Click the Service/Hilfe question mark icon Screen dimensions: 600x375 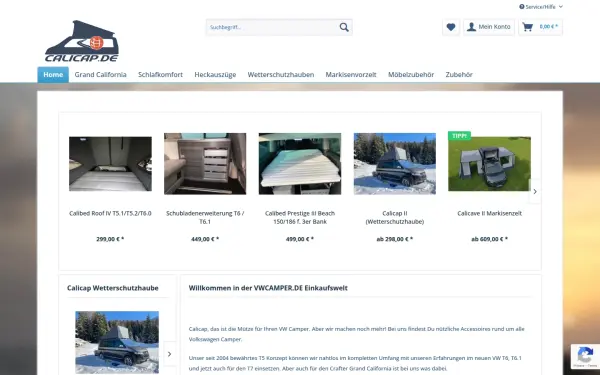pyautogui.click(x=522, y=7)
